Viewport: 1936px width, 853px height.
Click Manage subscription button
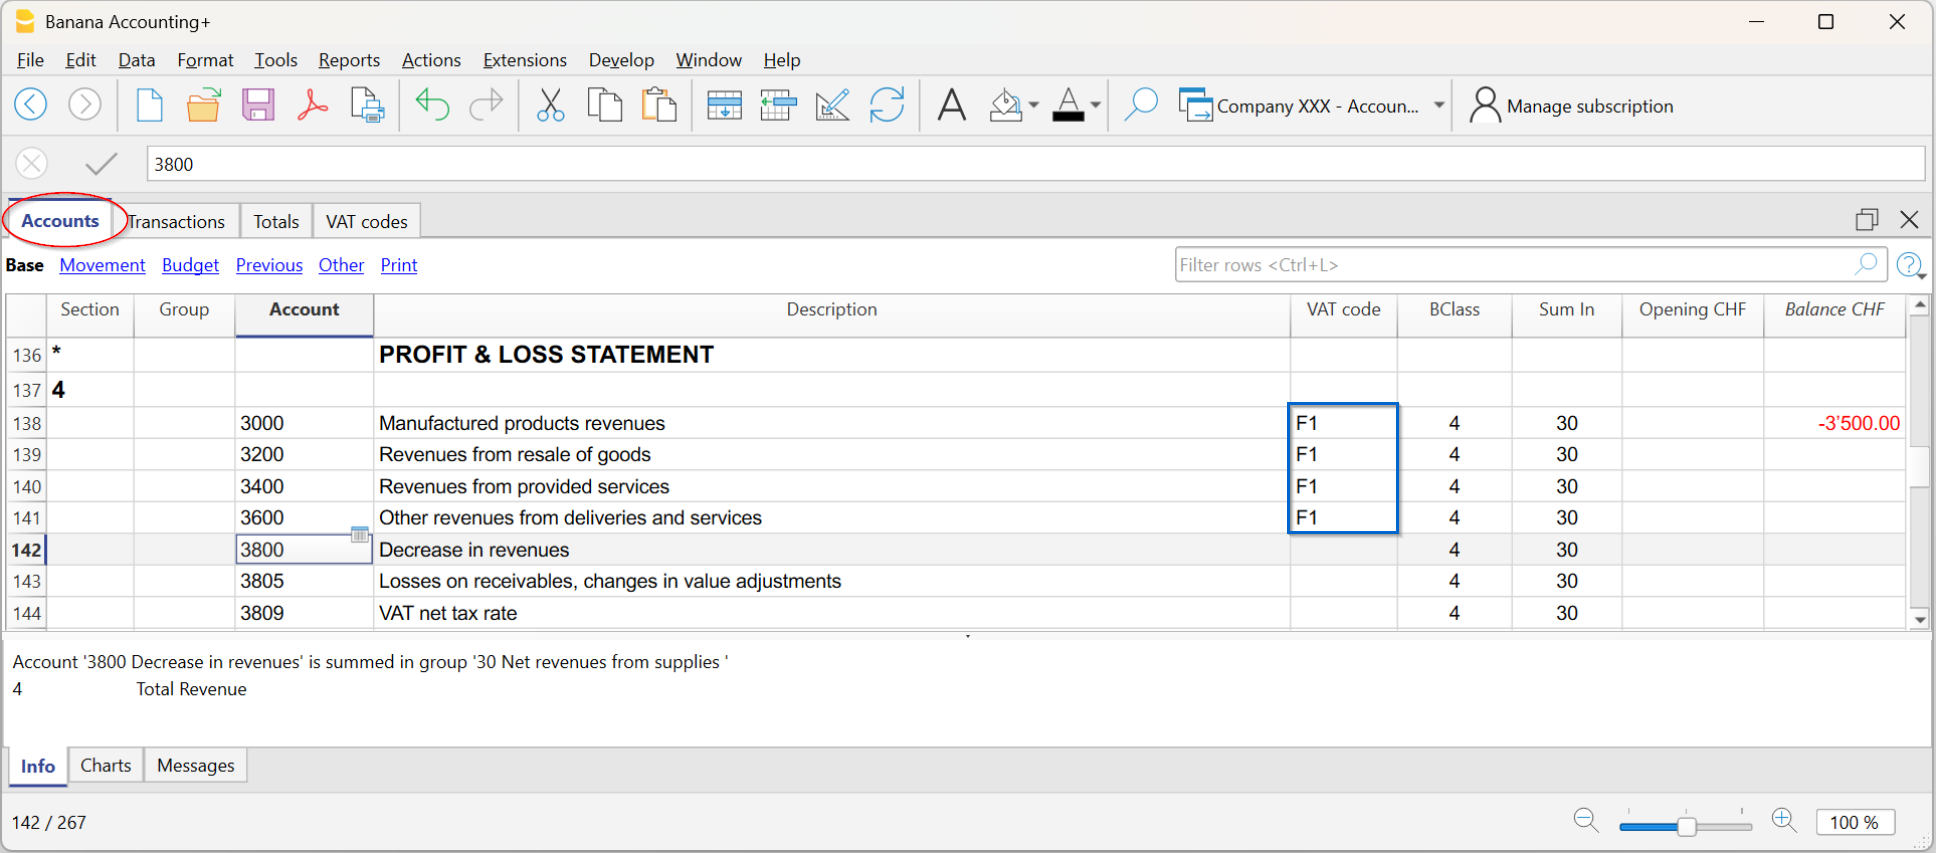tap(1571, 106)
